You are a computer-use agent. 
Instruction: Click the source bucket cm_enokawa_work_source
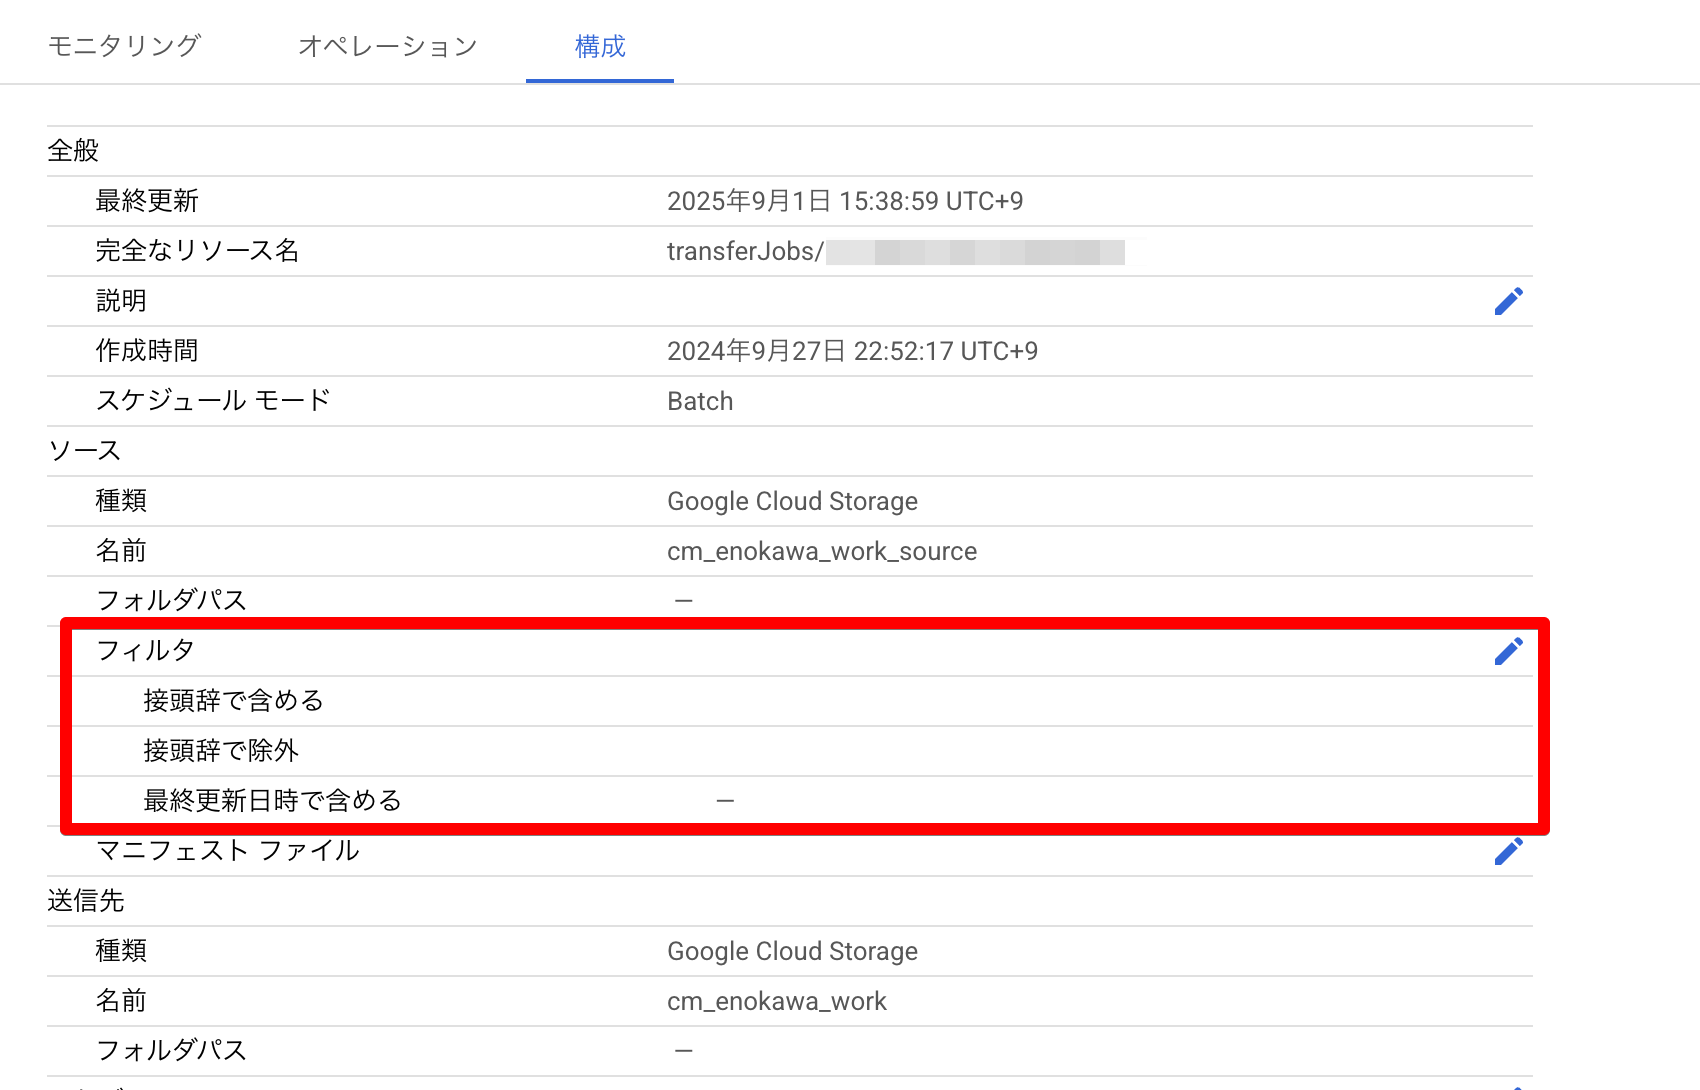tap(822, 551)
